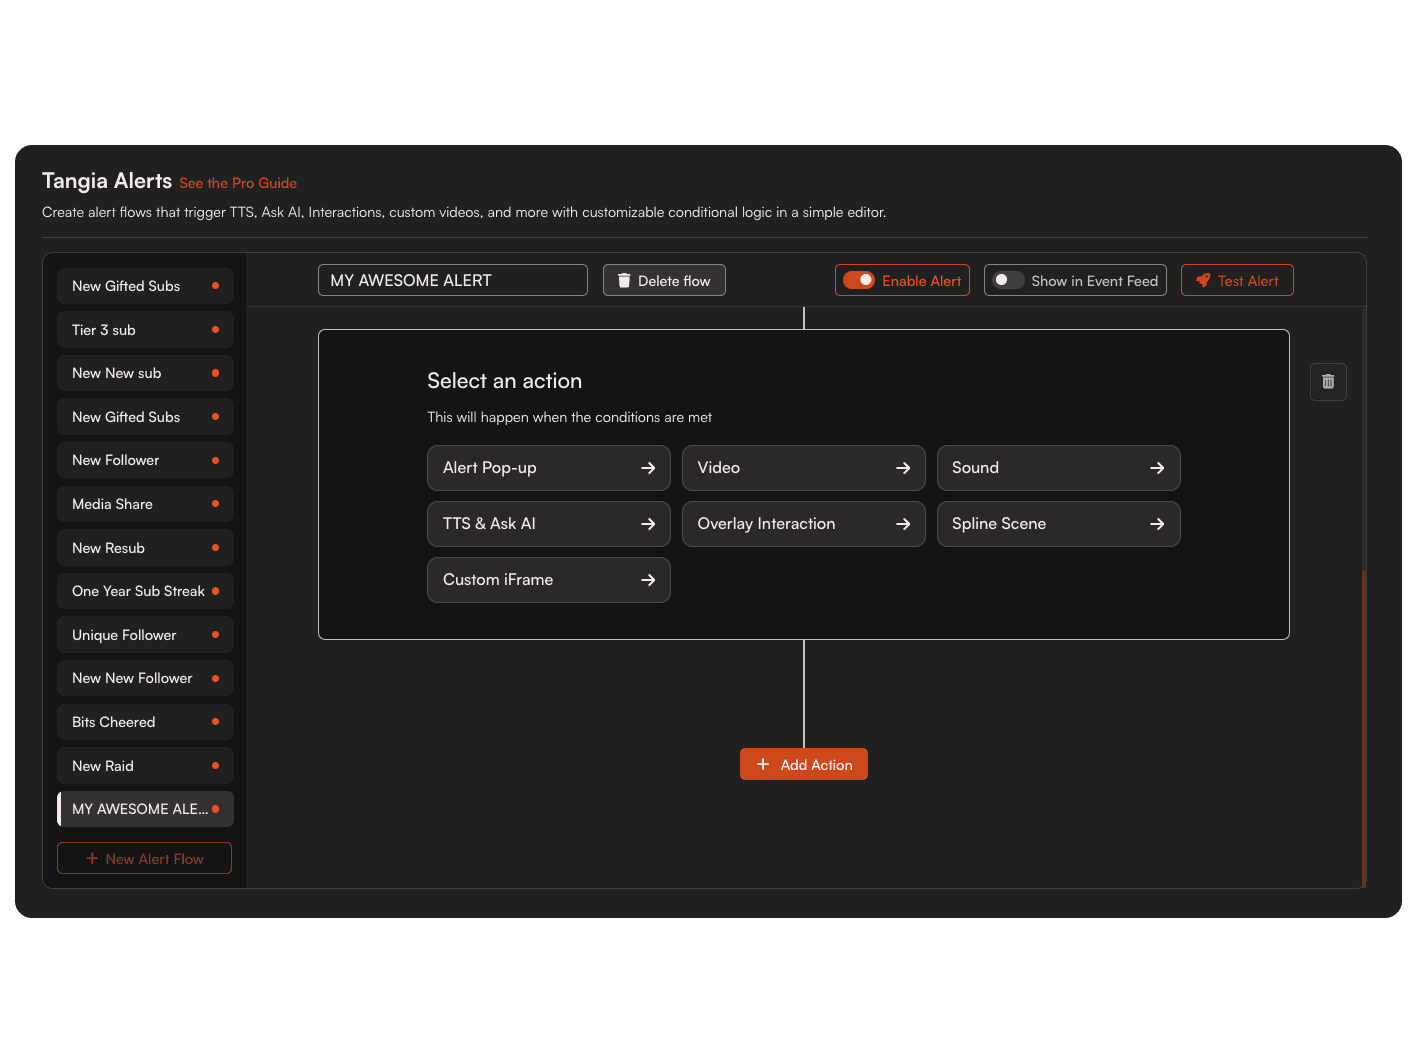Click the status dot on New Raid
Viewport: 1416px width, 1062px height.
click(215, 766)
